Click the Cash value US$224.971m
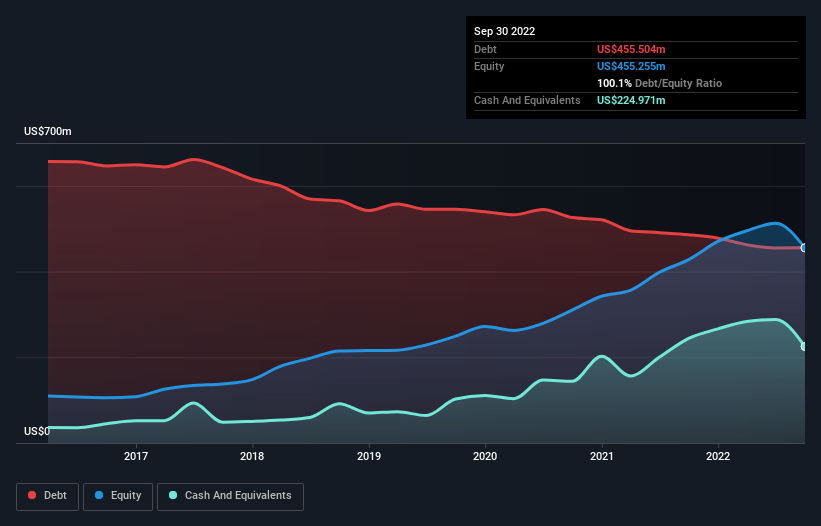The height and width of the screenshot is (526, 821). click(631, 100)
